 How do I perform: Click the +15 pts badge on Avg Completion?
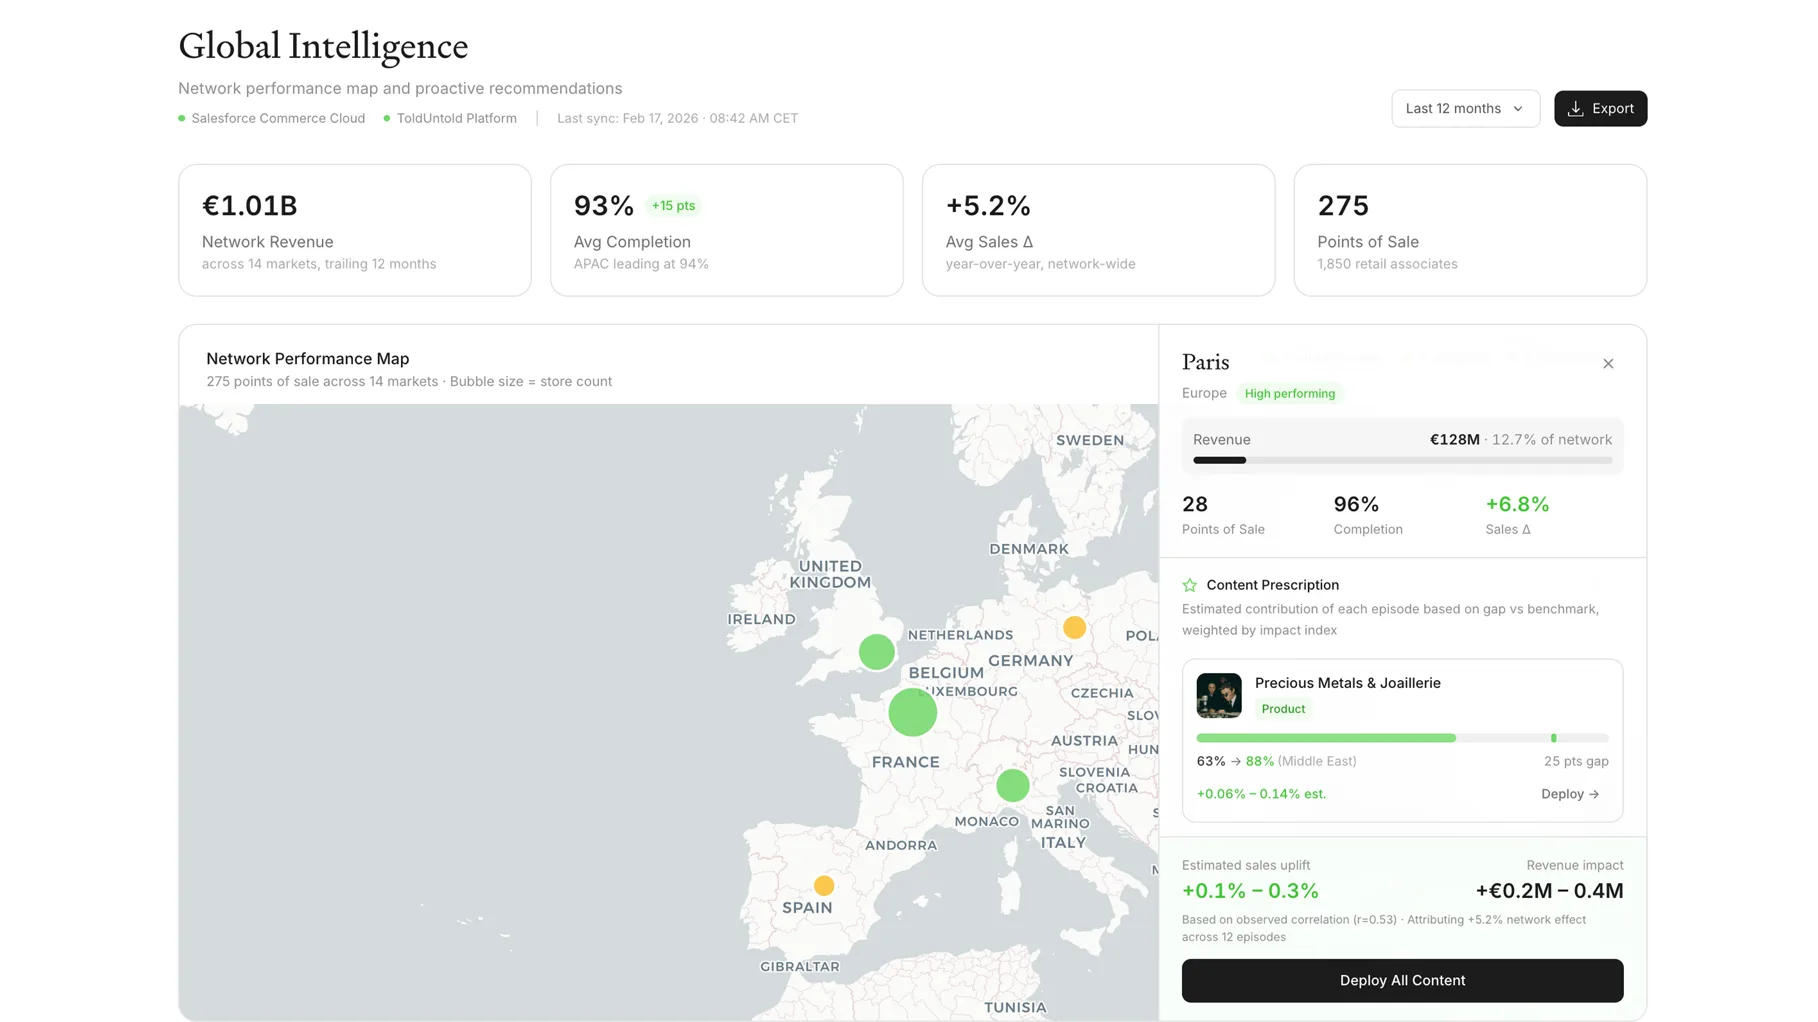point(673,206)
